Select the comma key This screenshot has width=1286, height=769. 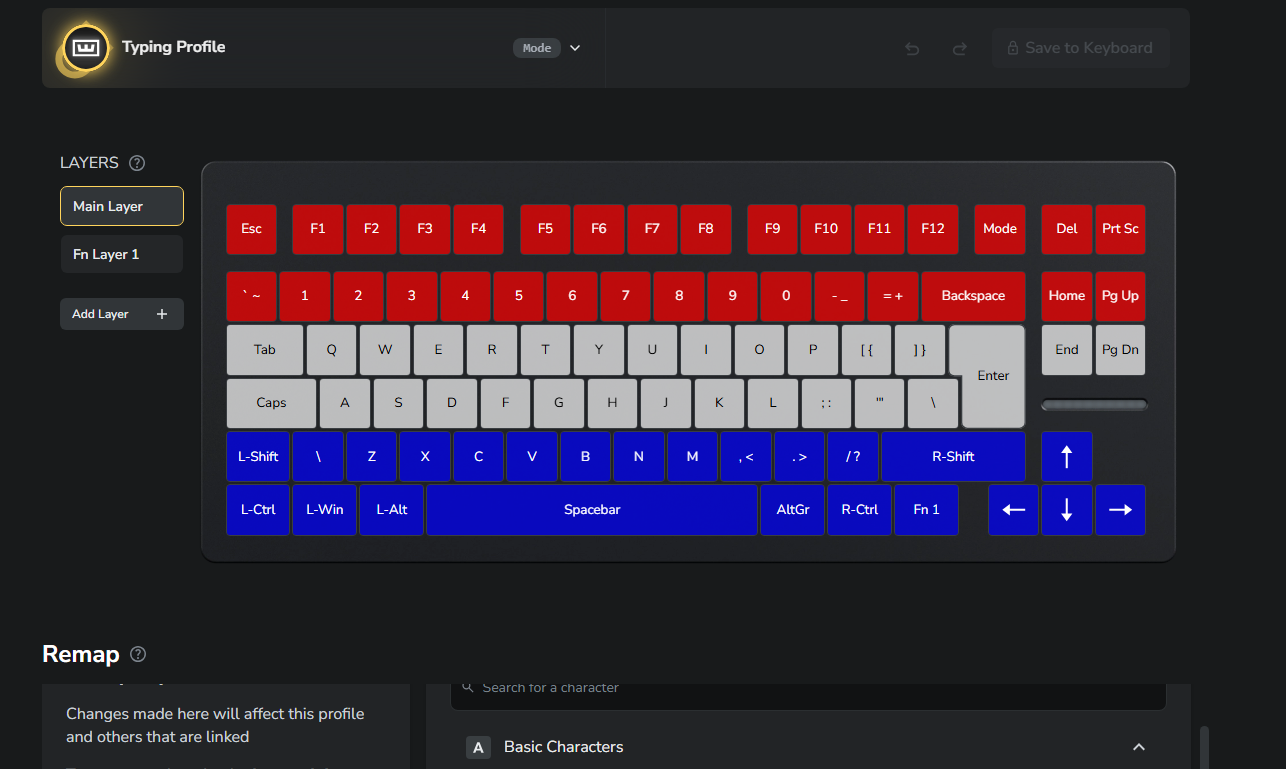[x=746, y=456]
